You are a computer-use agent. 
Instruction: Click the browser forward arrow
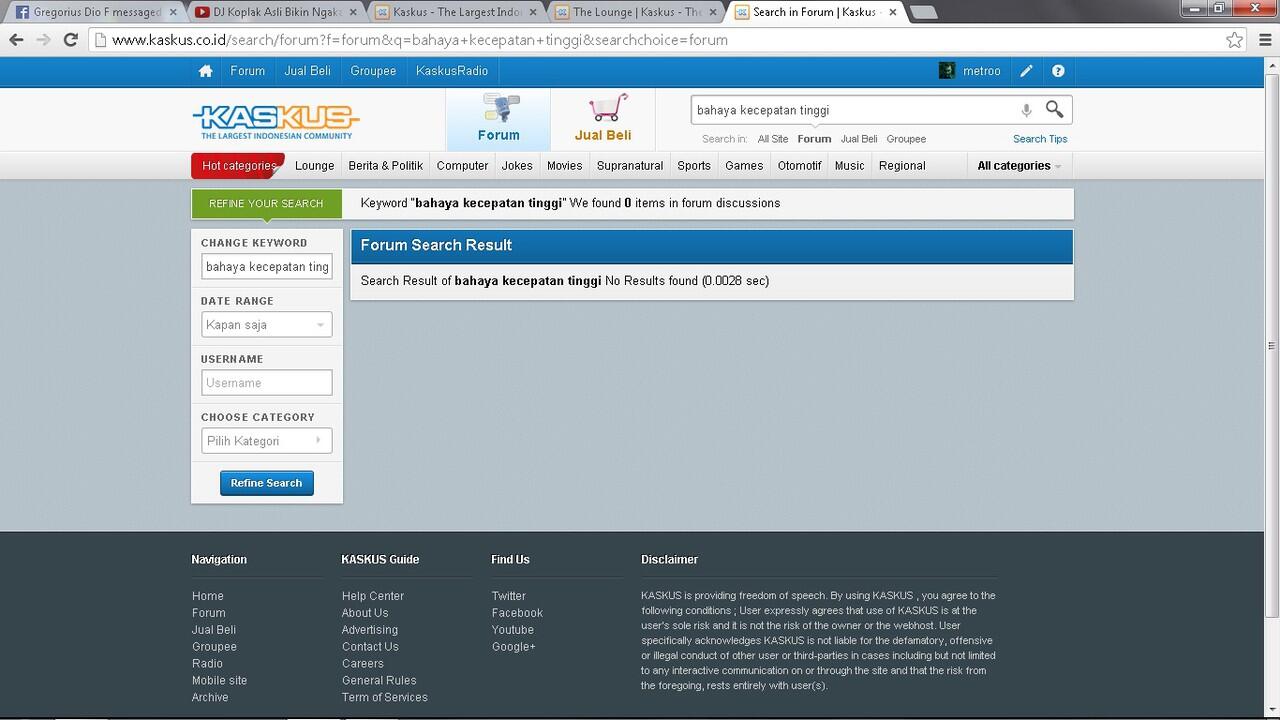pos(43,40)
